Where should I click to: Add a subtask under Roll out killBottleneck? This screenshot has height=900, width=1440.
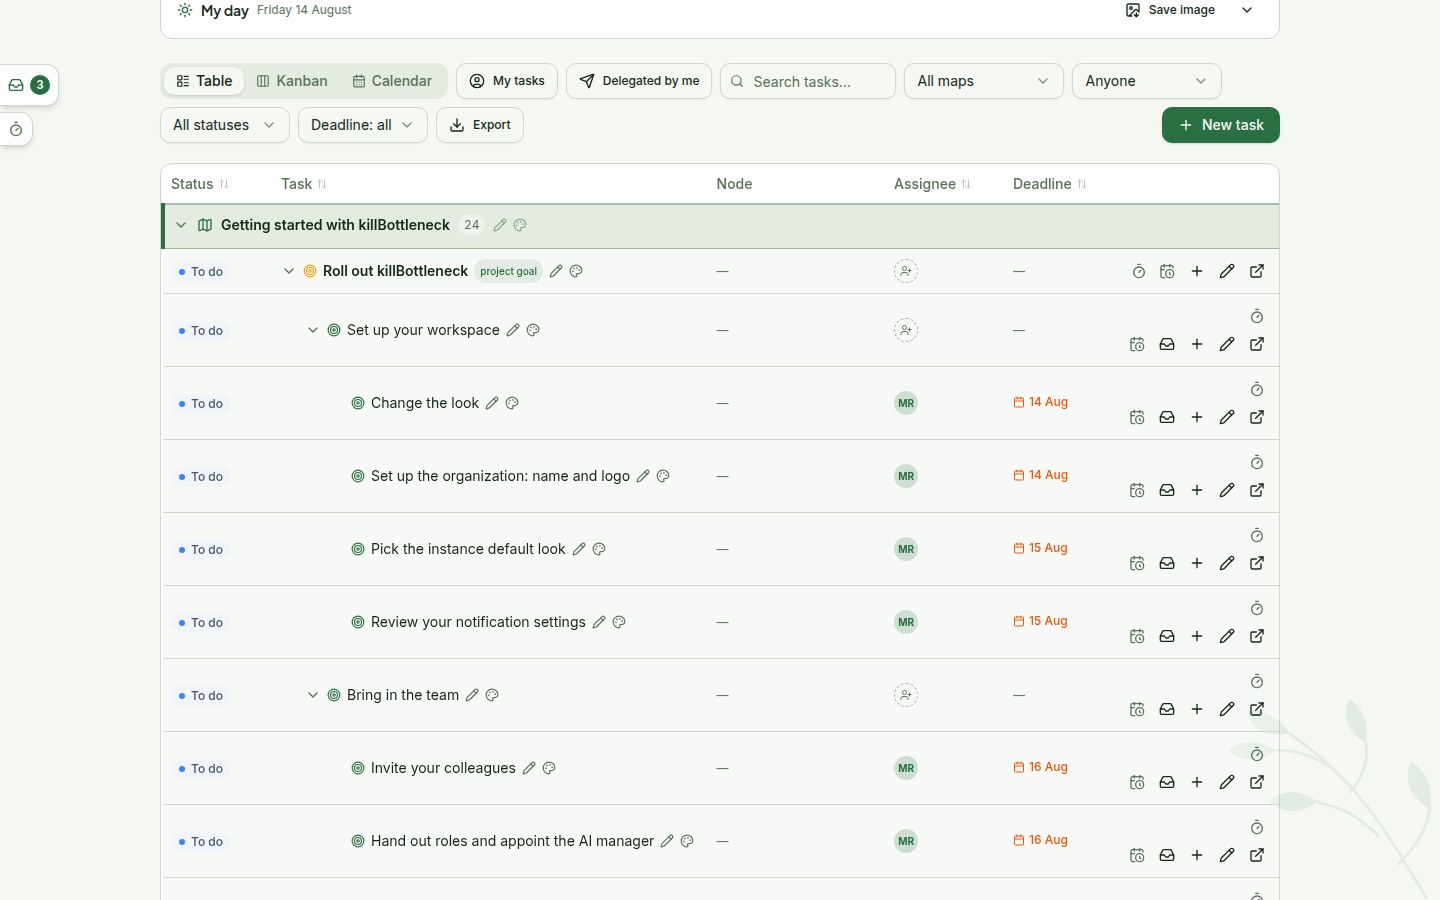click(x=1197, y=271)
